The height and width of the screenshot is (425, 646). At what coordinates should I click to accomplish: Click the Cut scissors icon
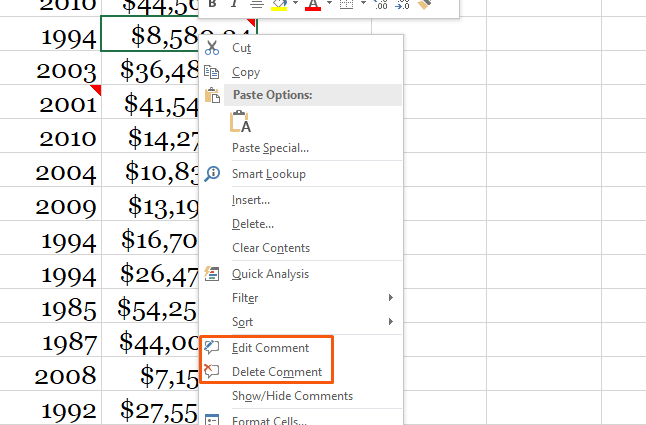click(212, 47)
